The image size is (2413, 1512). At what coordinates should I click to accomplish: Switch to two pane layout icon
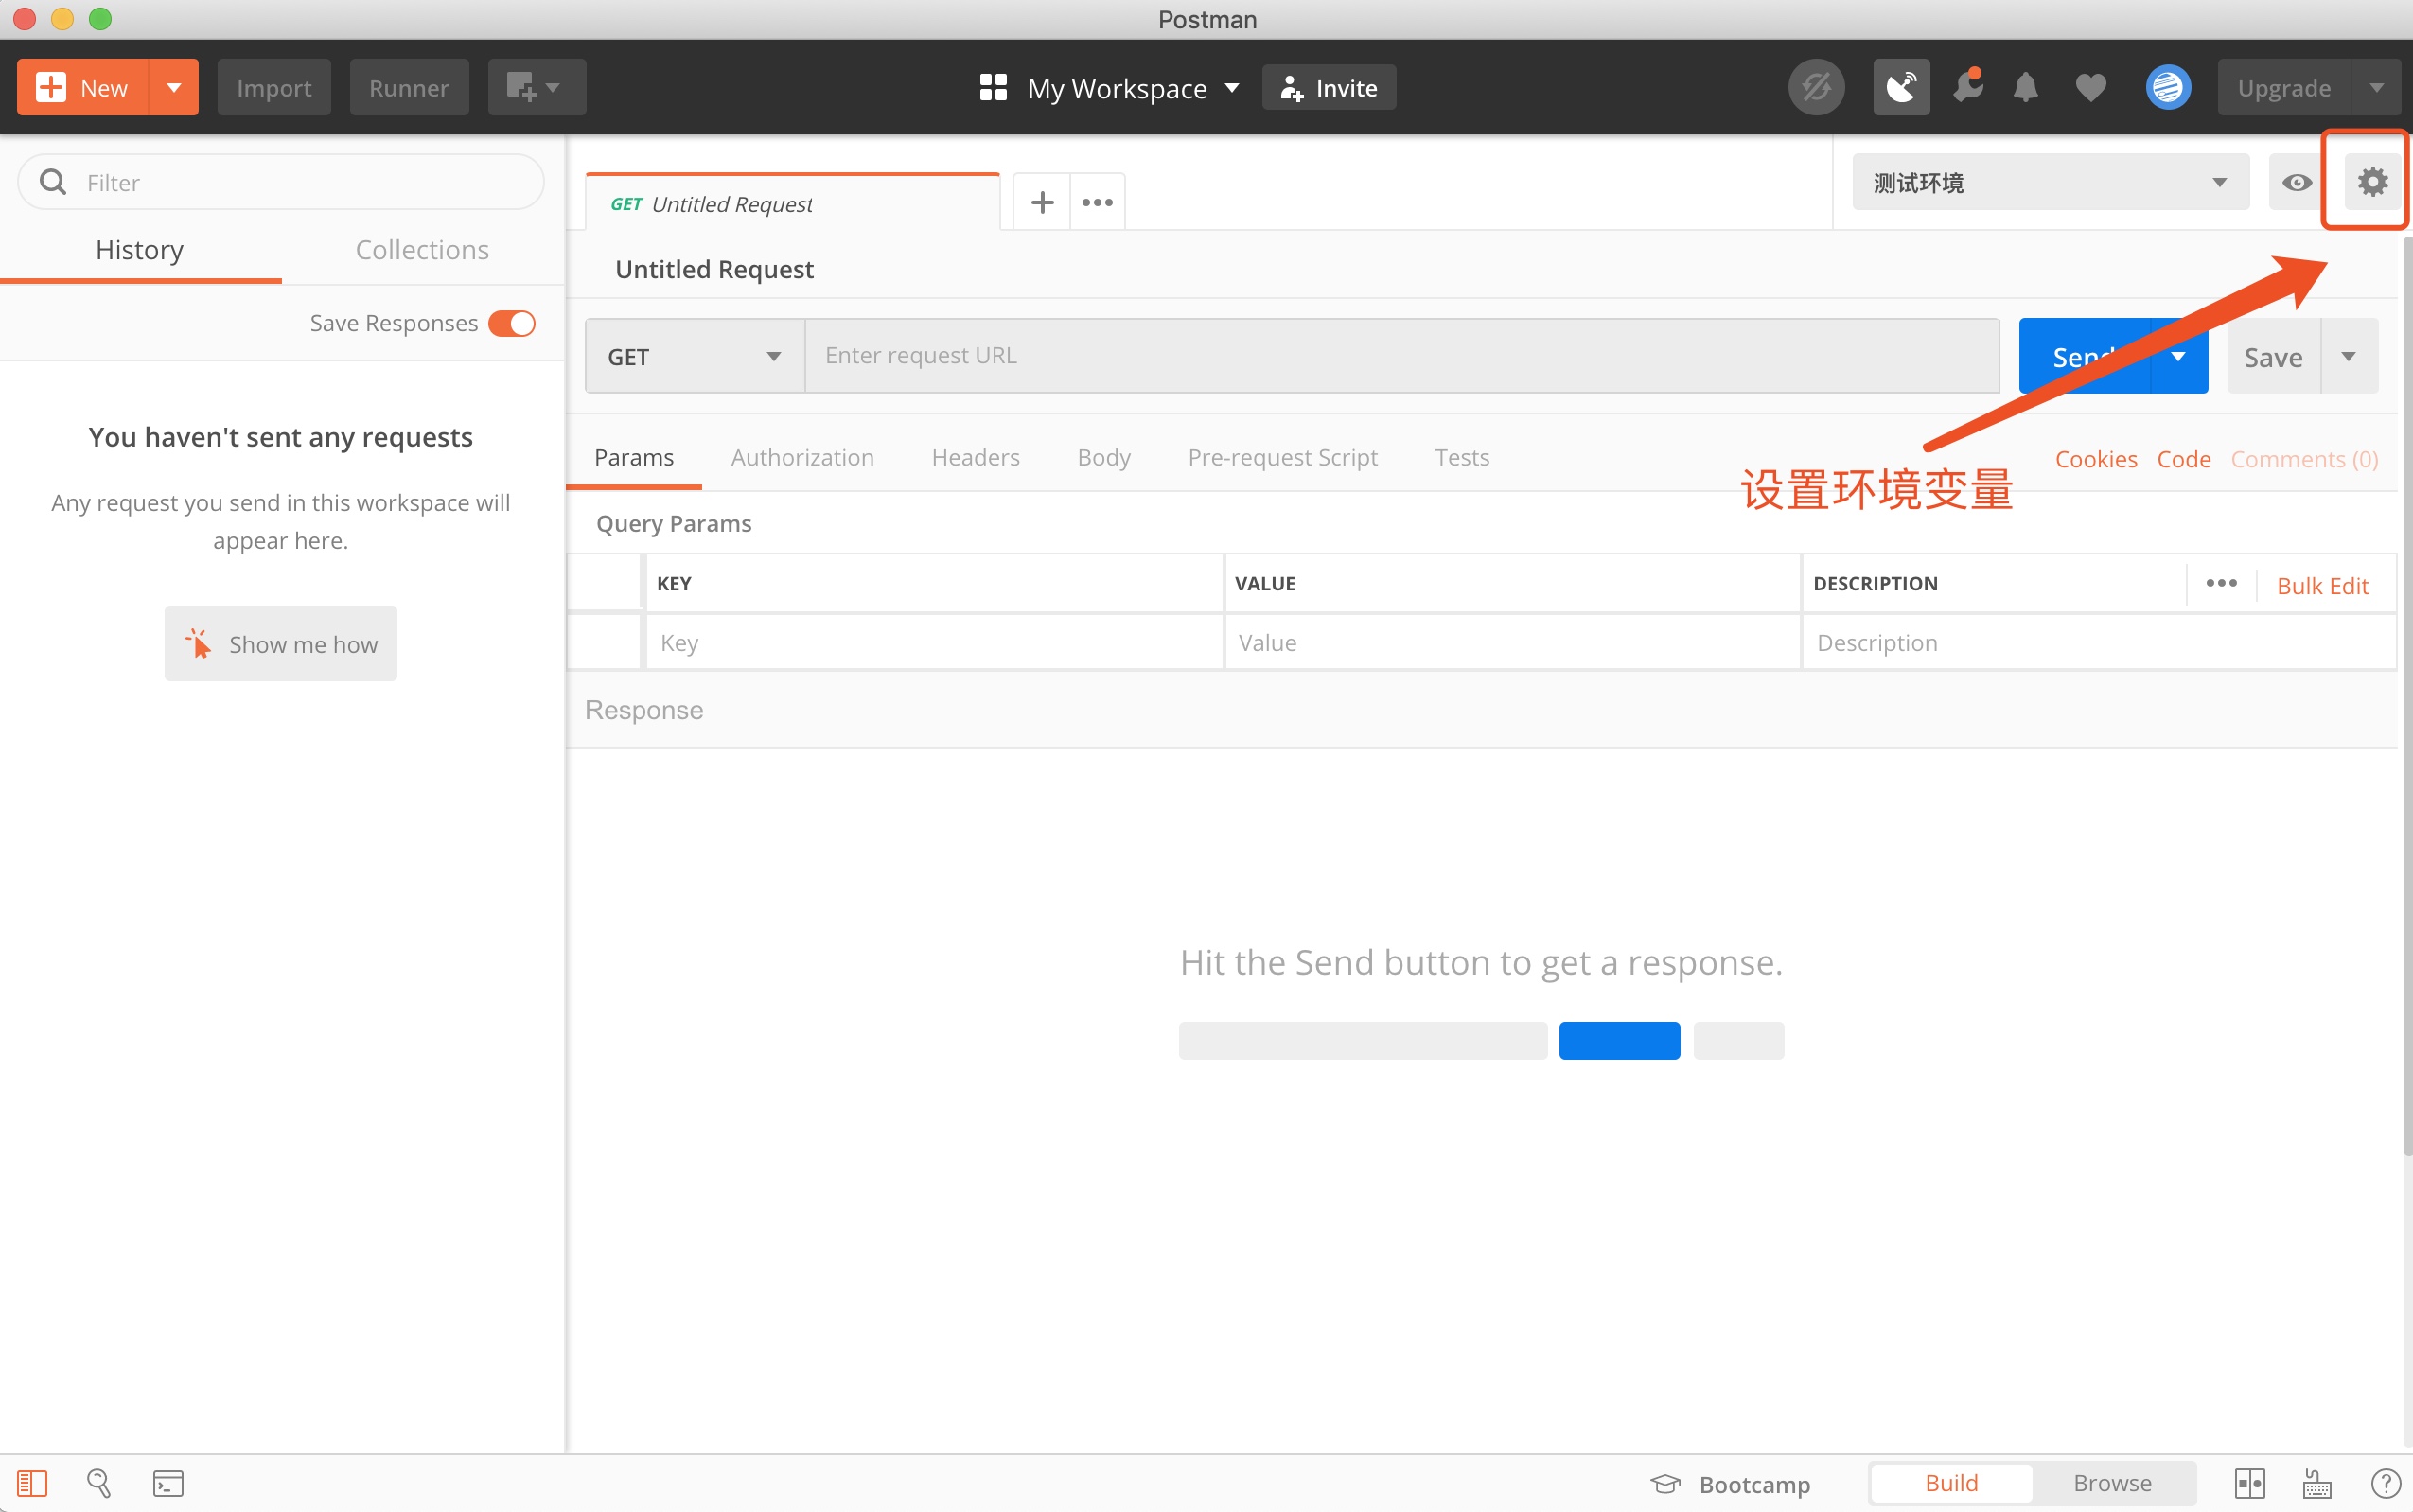(2250, 1483)
